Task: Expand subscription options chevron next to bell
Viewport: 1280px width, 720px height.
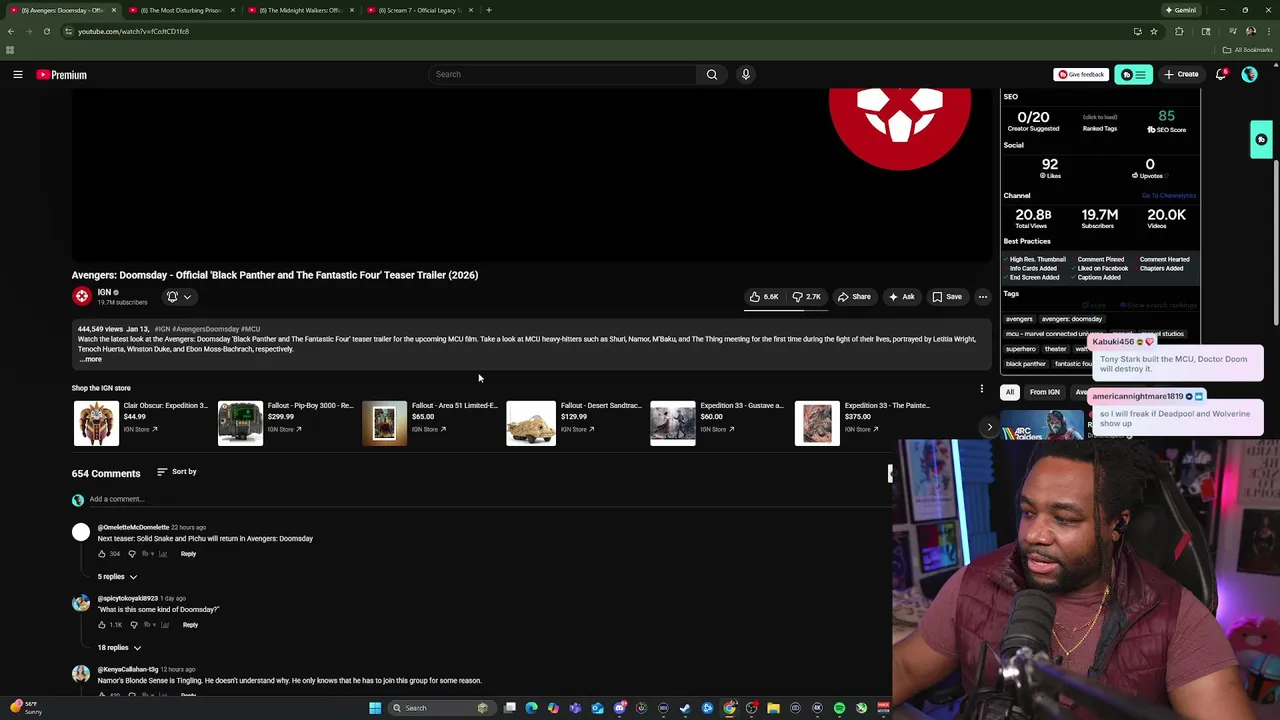Action: coord(187,297)
